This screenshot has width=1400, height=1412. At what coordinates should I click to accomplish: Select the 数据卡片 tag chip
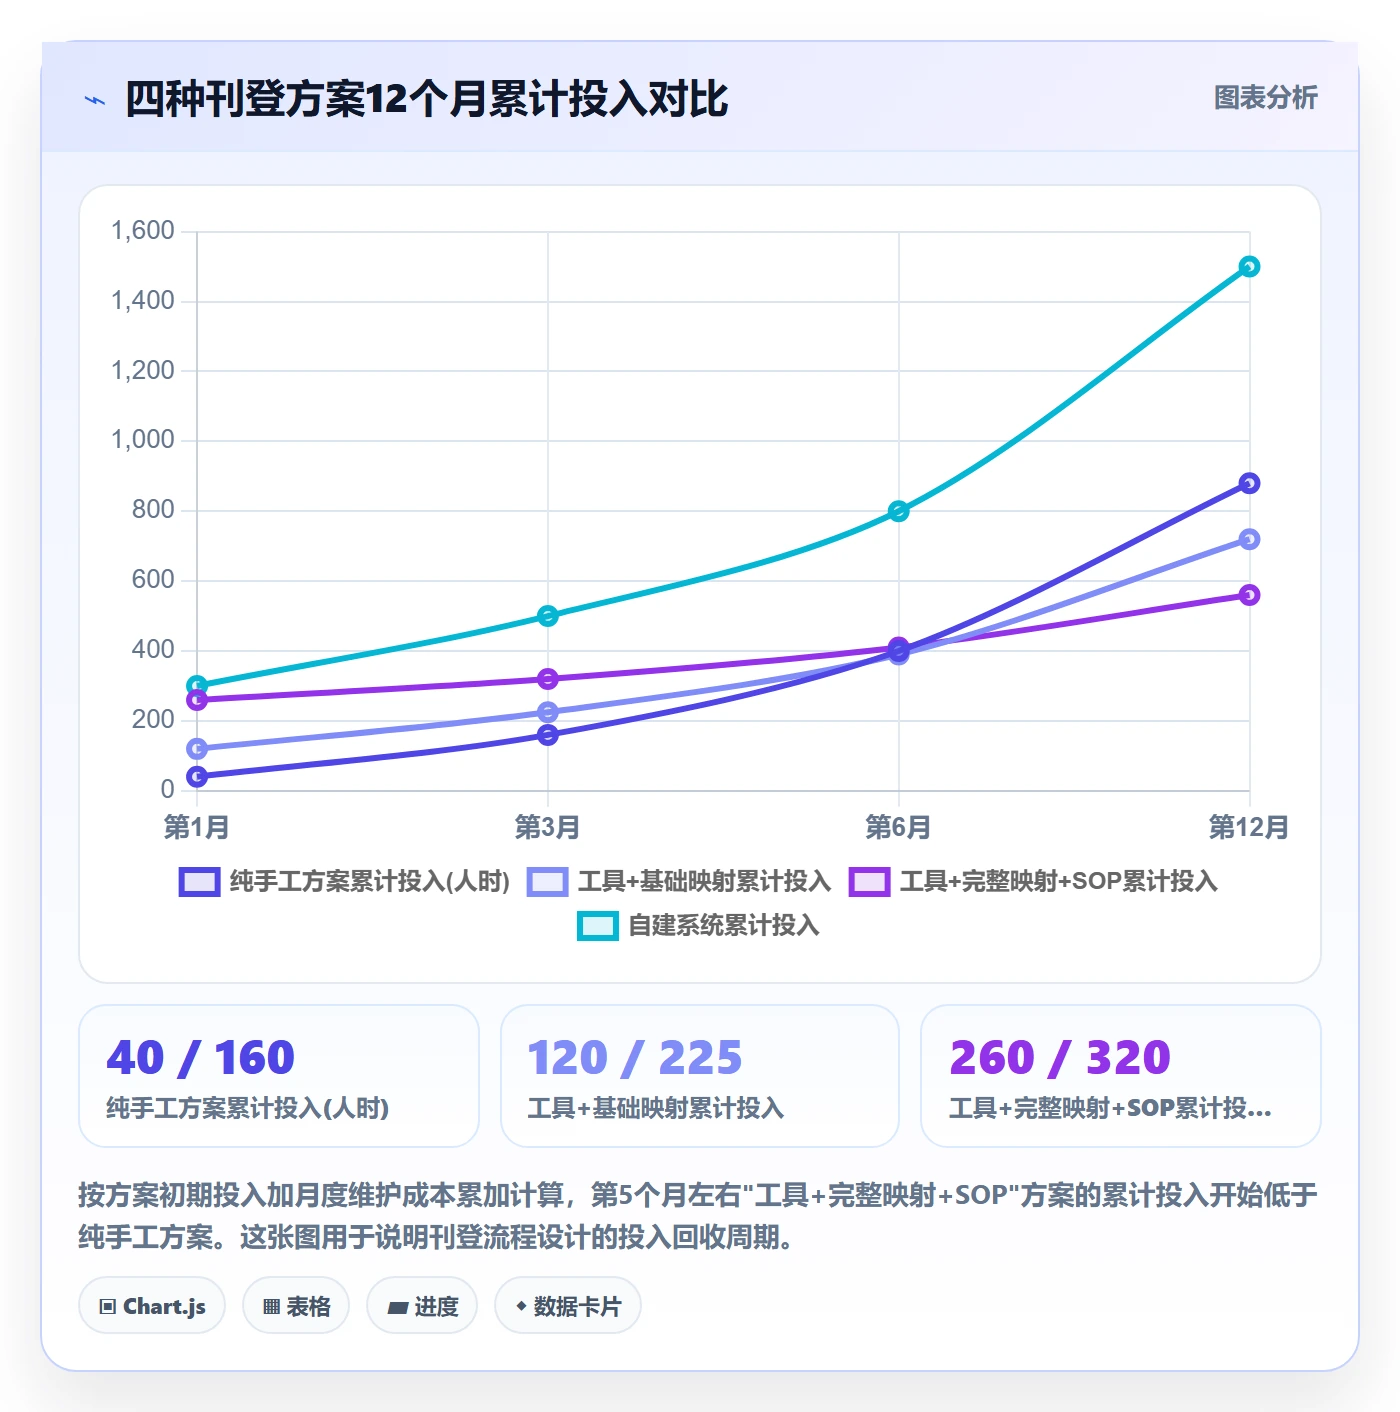pyautogui.click(x=568, y=1306)
